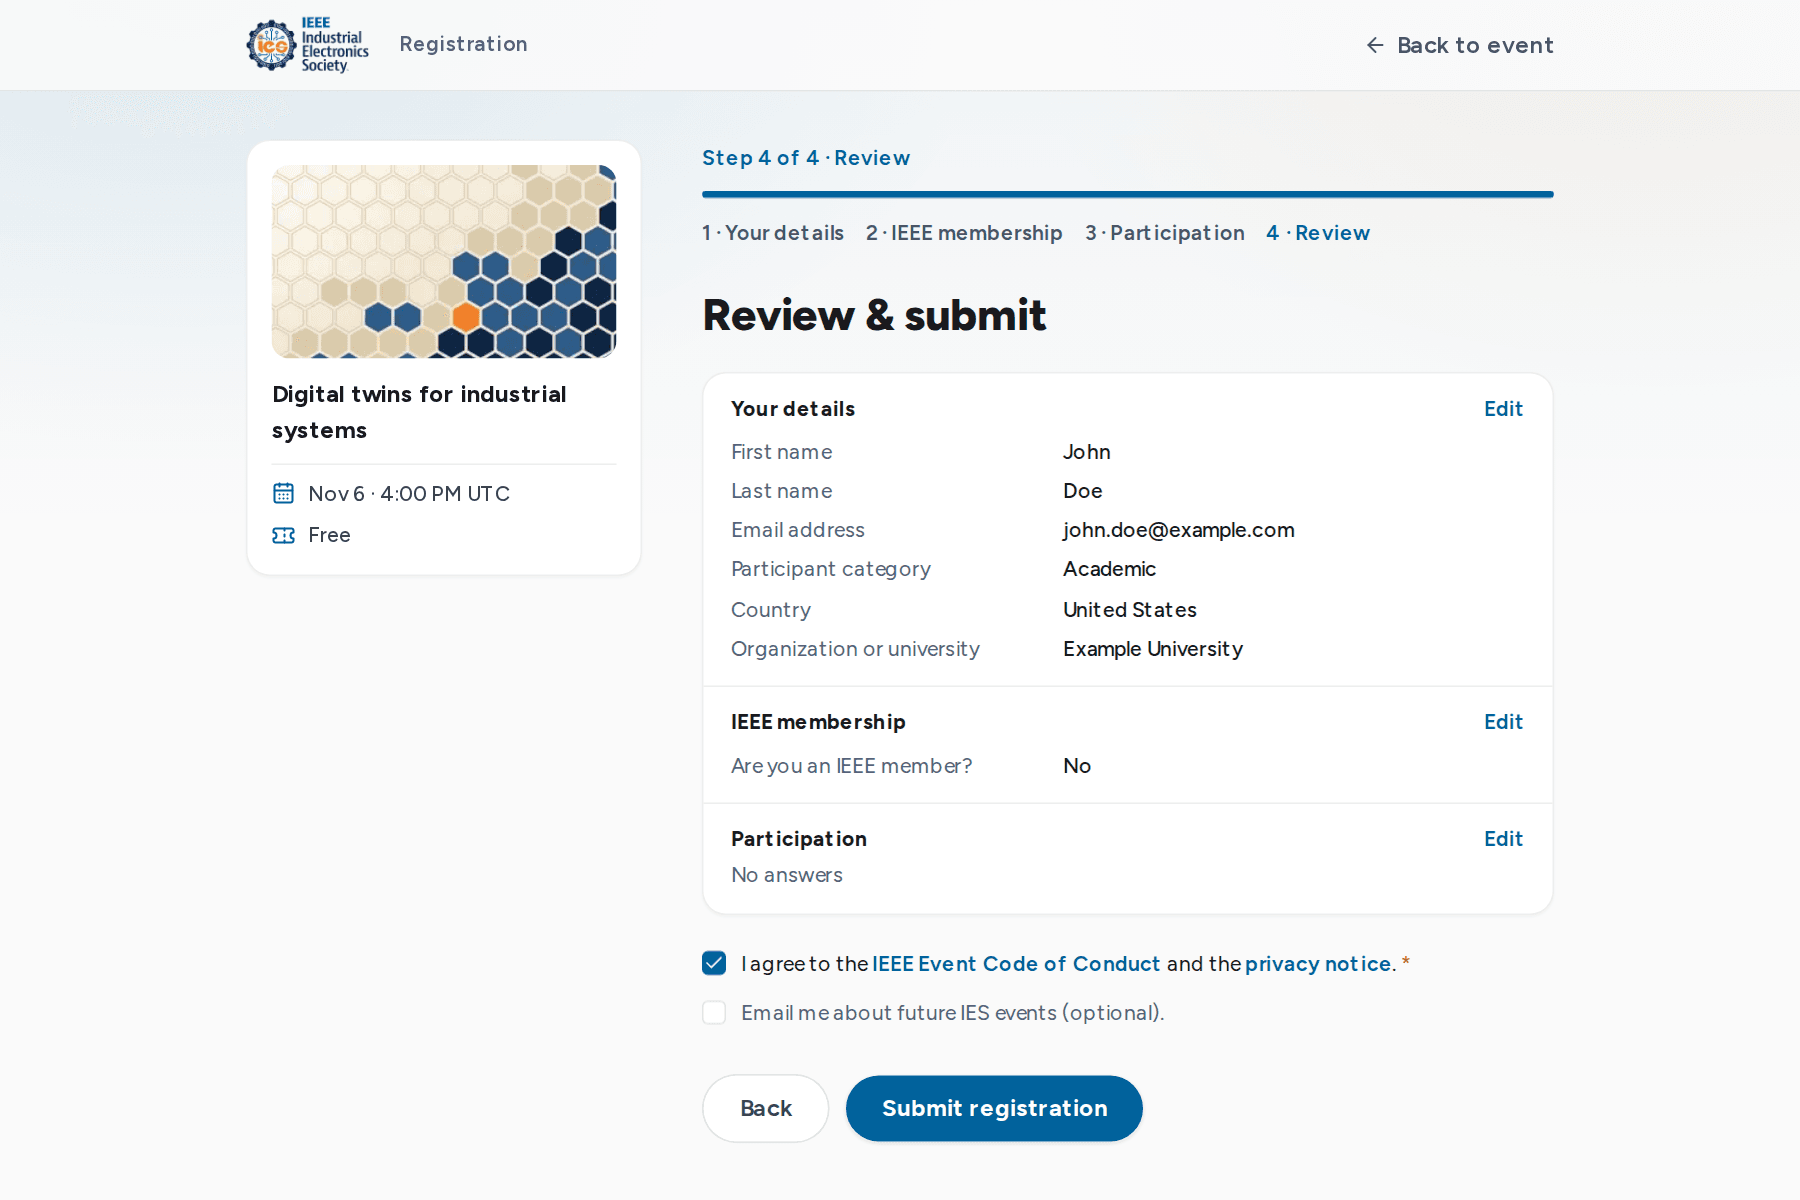
Task: Click the Registration header text
Action: [x=463, y=44]
